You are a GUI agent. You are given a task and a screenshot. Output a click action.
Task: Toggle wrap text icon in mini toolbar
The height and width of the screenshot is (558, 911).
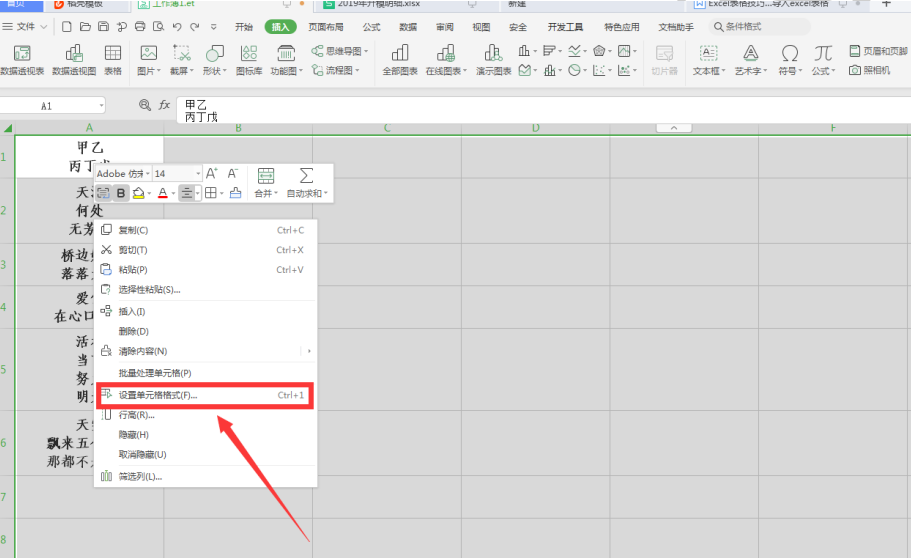(x=103, y=193)
